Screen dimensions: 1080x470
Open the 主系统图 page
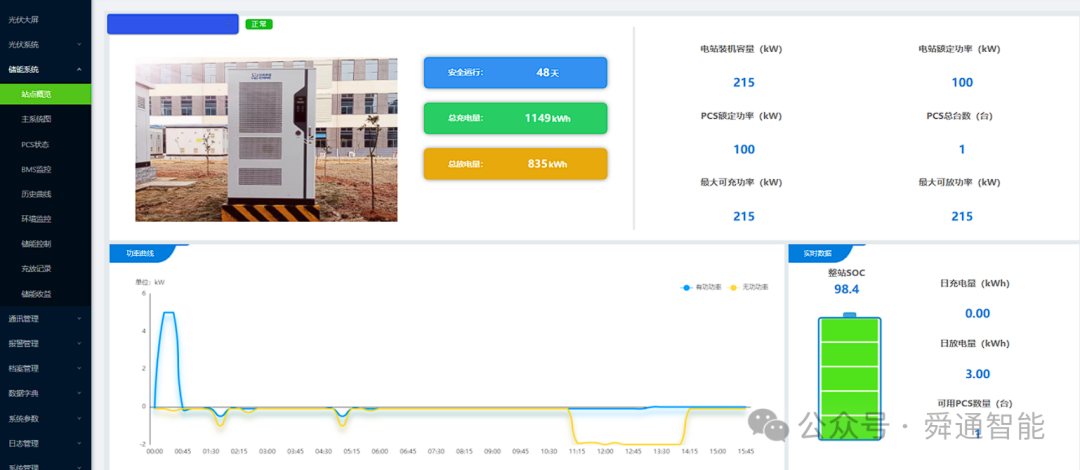click(x=45, y=119)
